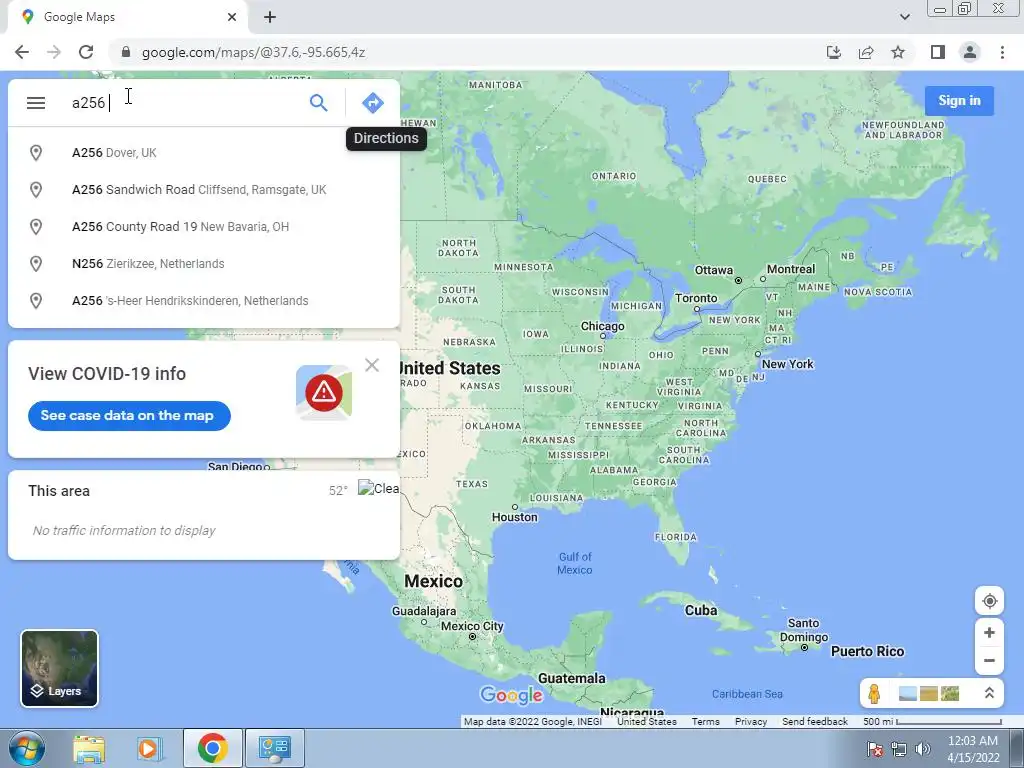The image size is (1024, 768).
Task: Close the Google Maps tab
Action: tap(232, 17)
